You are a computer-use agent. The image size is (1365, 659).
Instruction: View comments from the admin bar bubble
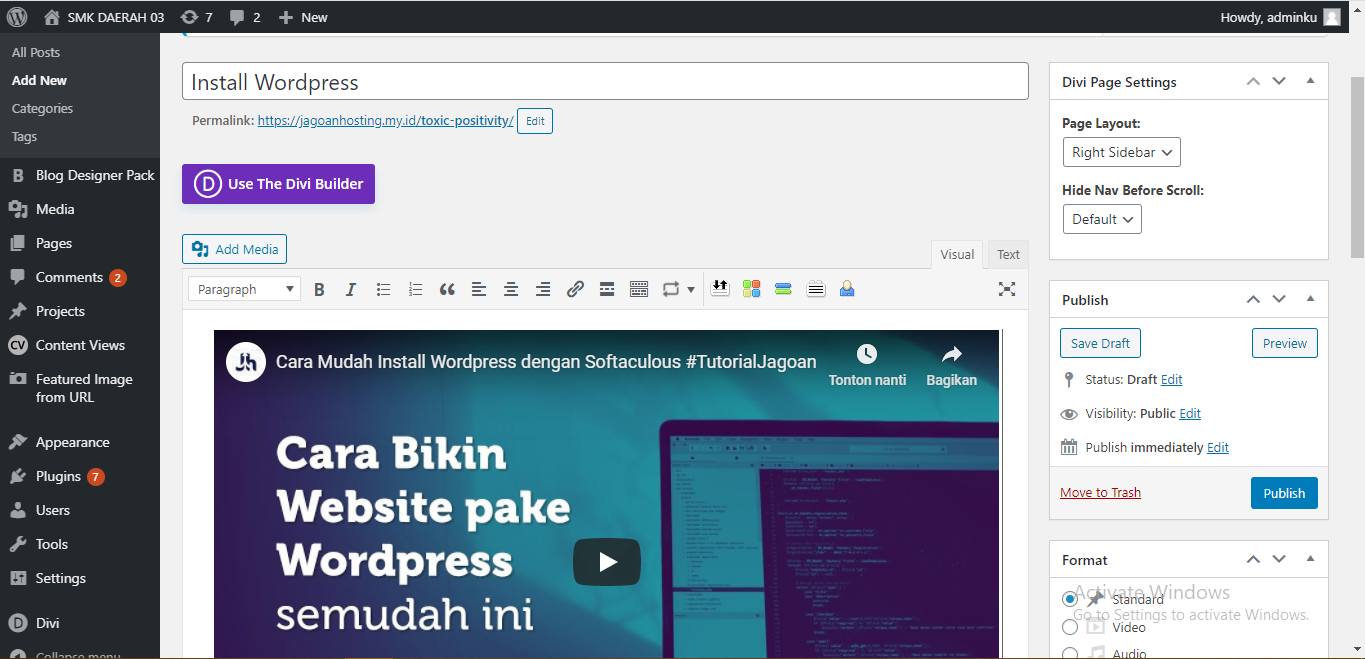tap(244, 17)
